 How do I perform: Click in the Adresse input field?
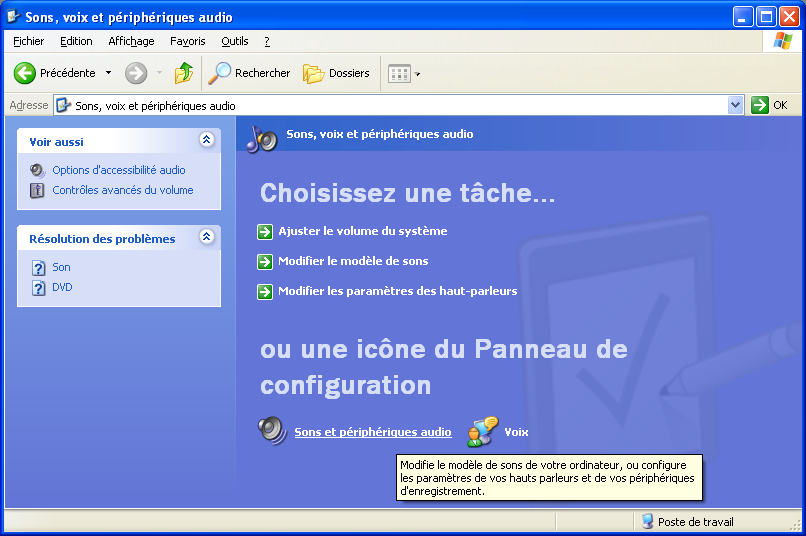tap(399, 105)
